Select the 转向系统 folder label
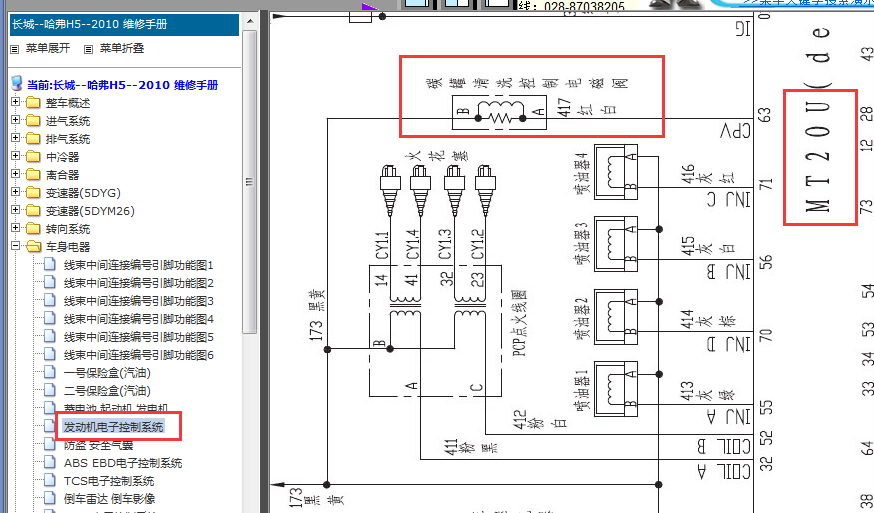This screenshot has width=874, height=513. (x=68, y=229)
